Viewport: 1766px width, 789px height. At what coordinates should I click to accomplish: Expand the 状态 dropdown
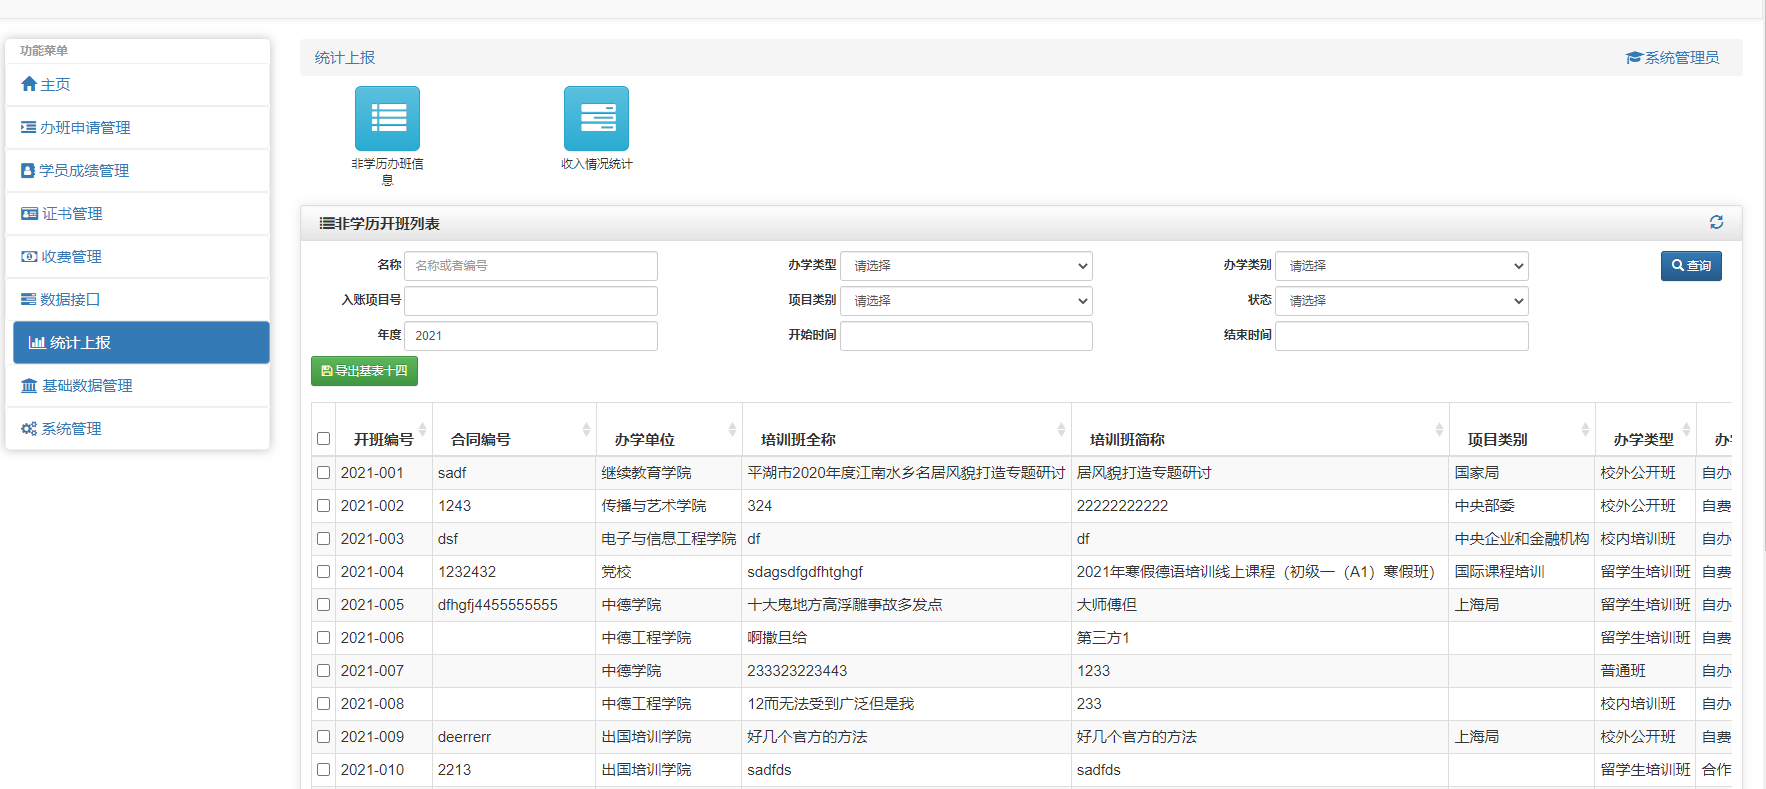coord(1401,301)
